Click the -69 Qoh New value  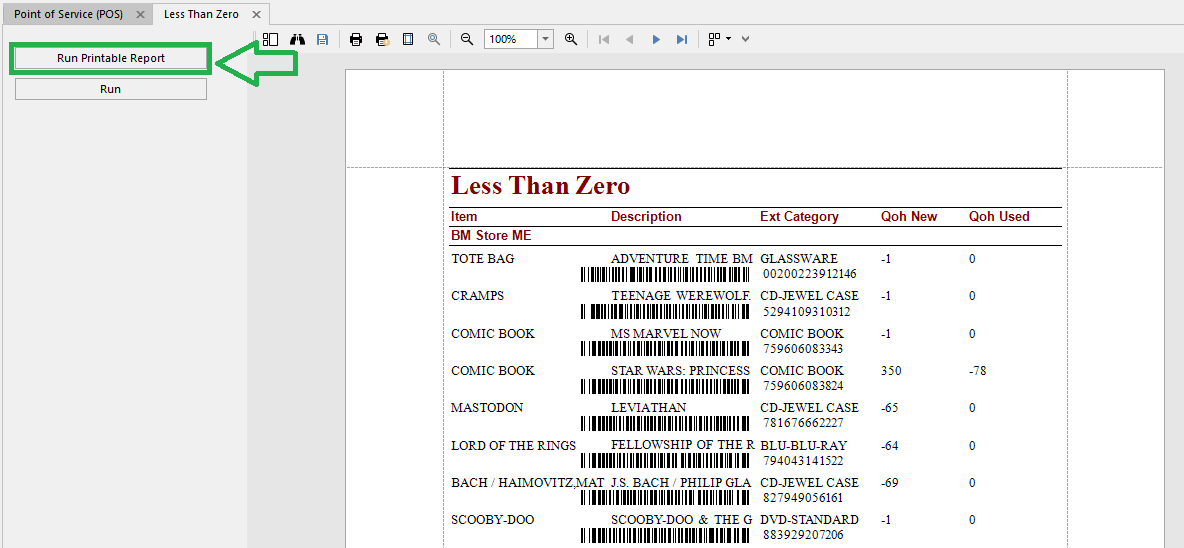point(890,482)
